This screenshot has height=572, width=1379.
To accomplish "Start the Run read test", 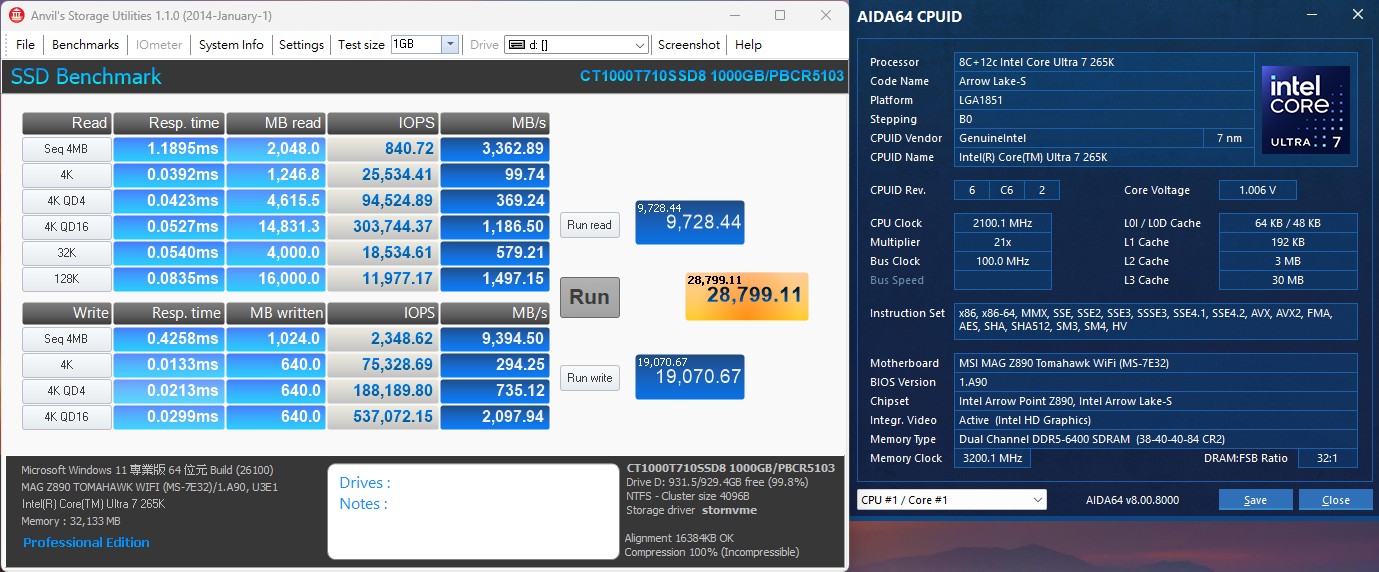I will [589, 225].
